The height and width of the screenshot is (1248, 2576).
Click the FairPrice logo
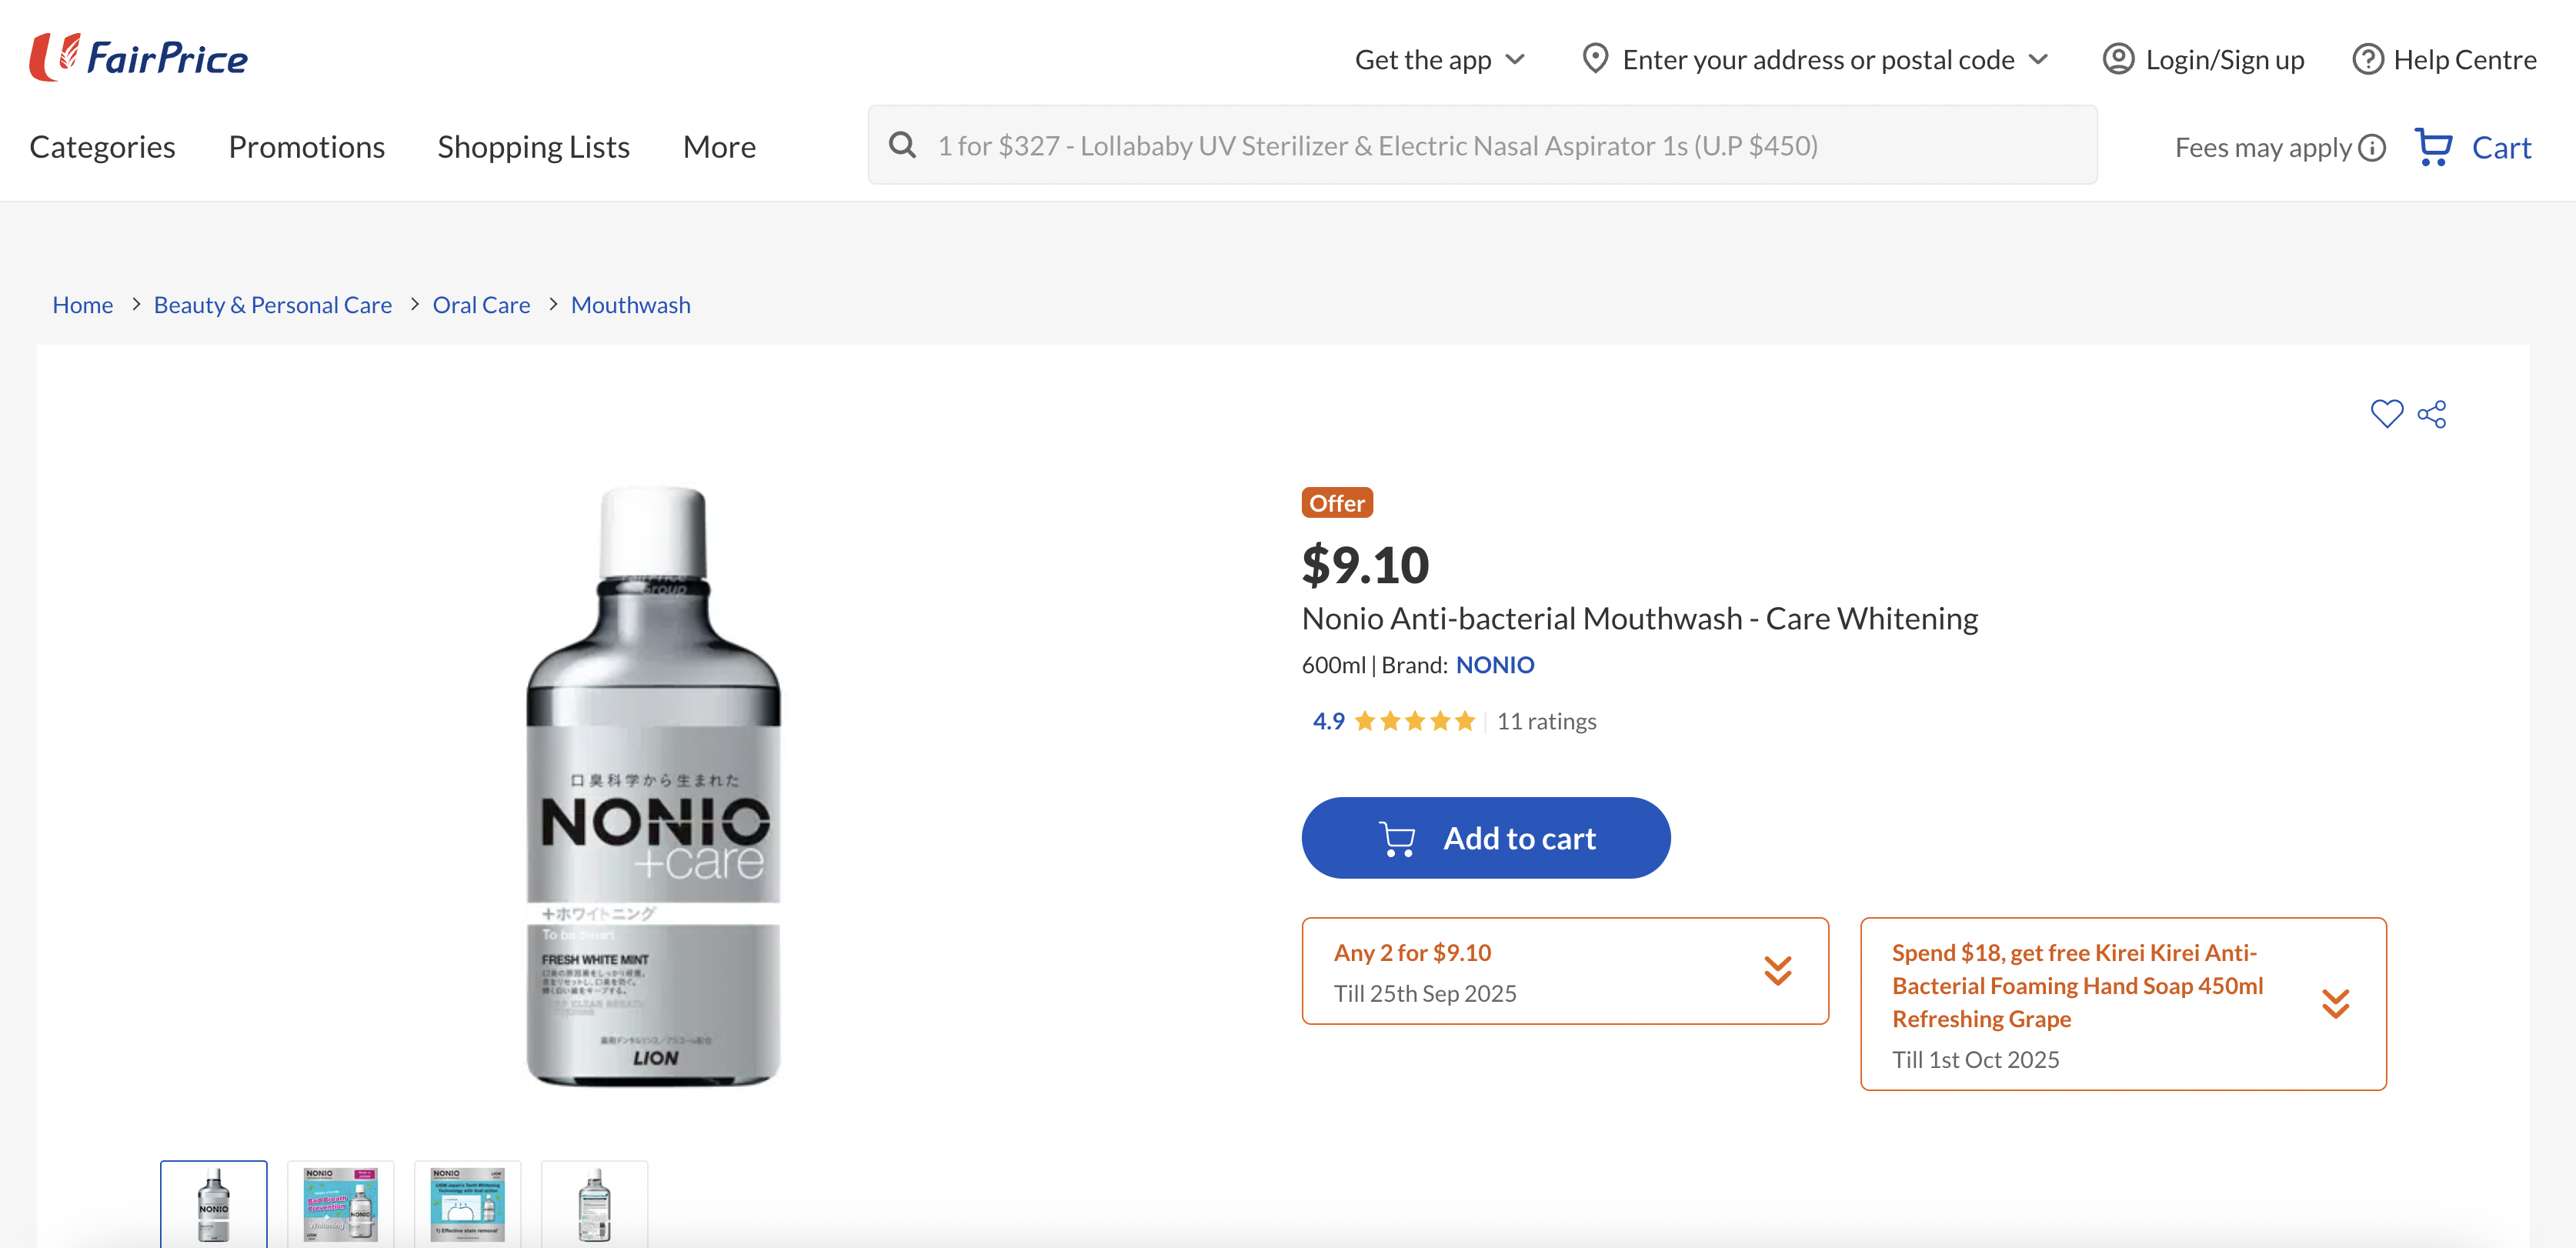[x=139, y=57]
